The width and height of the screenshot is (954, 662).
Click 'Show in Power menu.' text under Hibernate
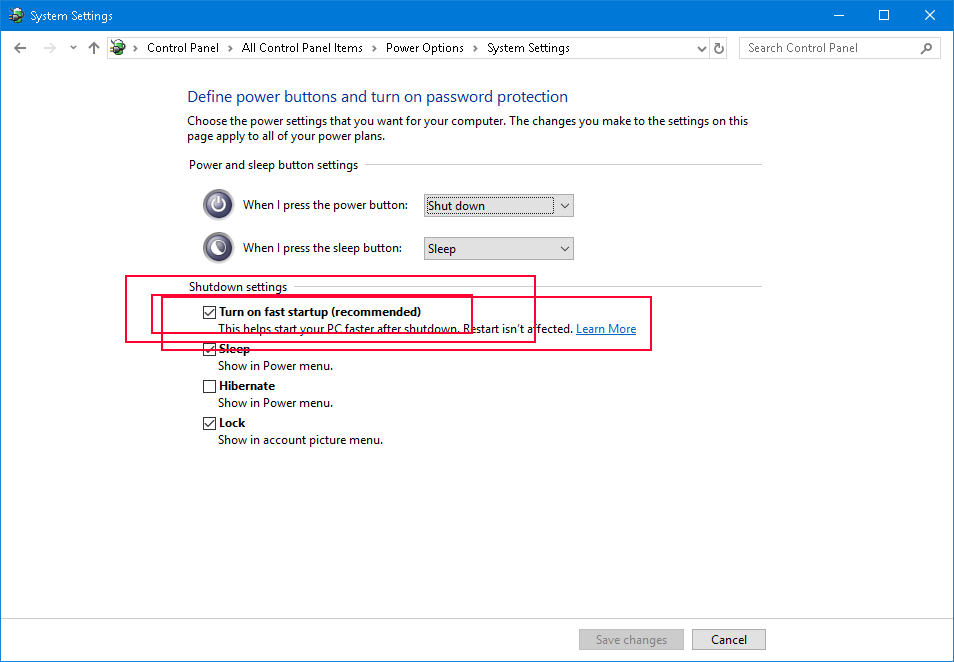(276, 403)
